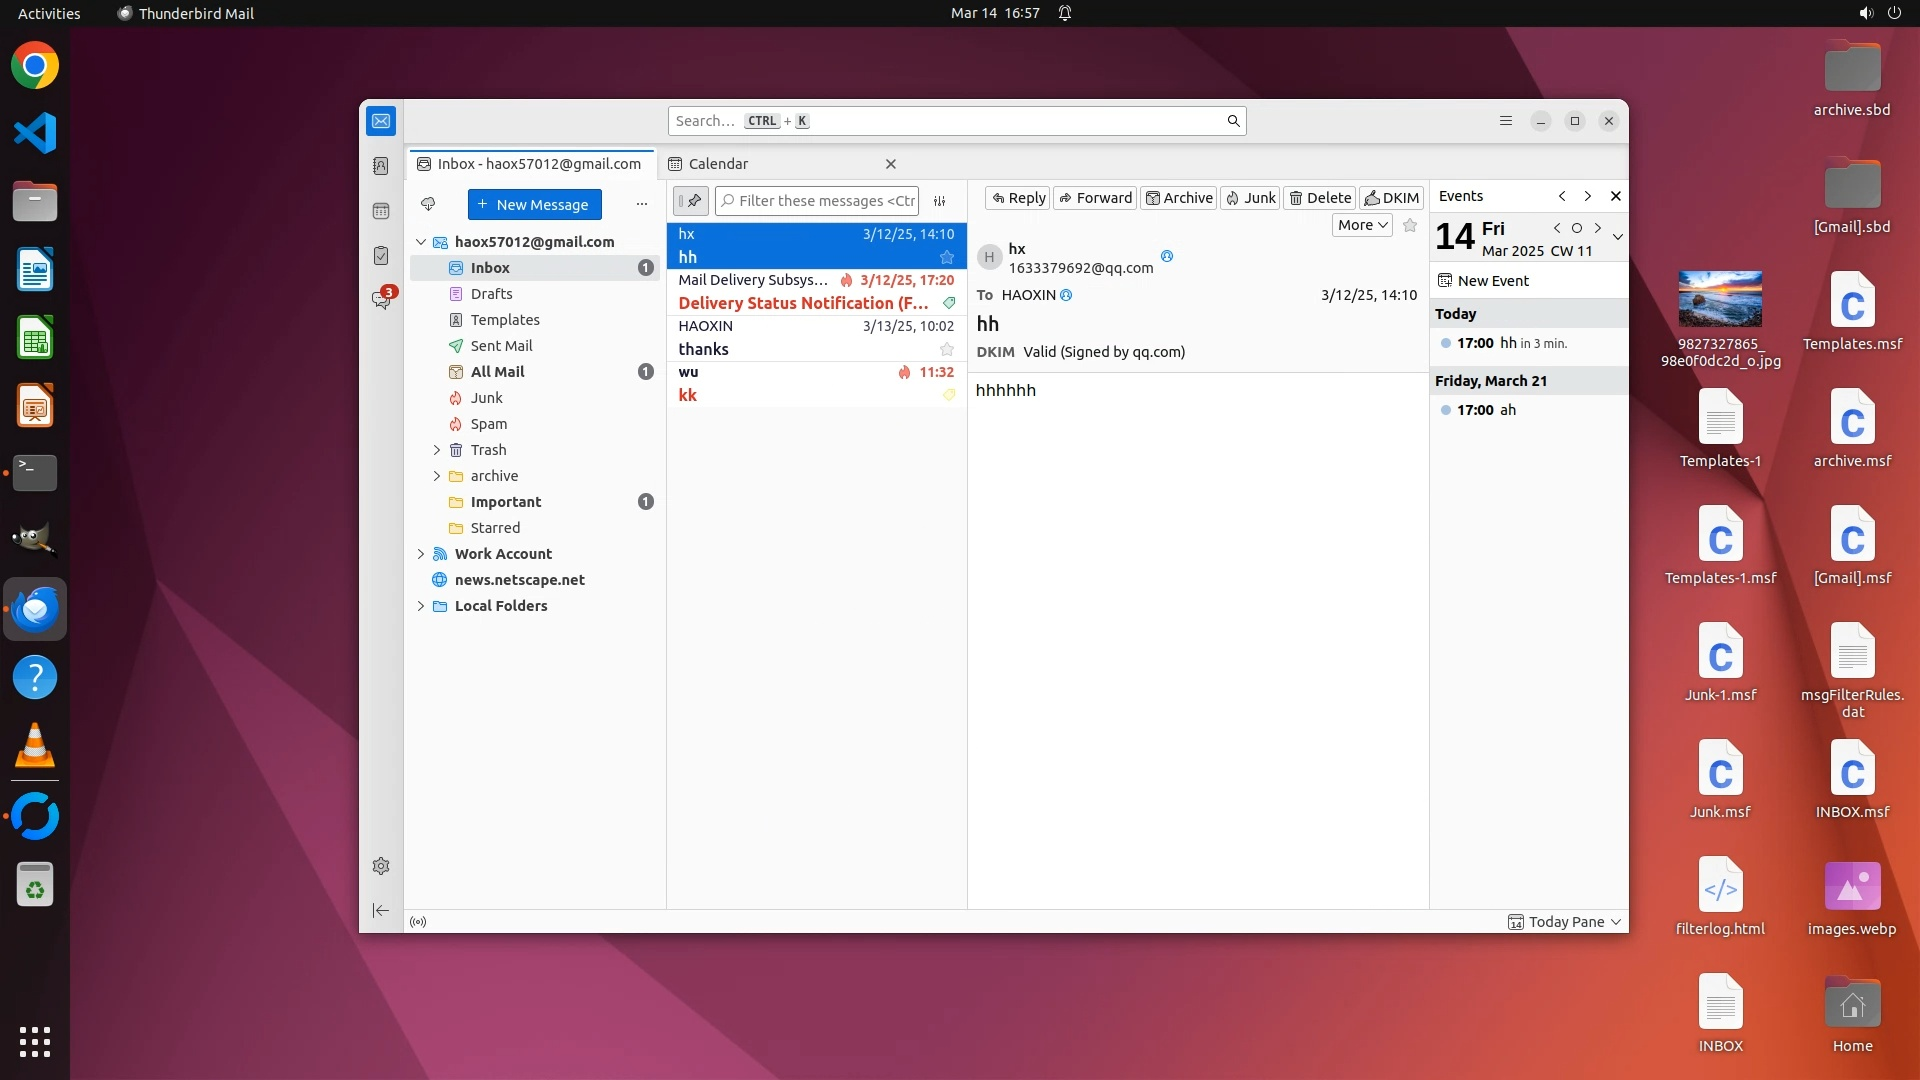This screenshot has height=1080, width=1920.
Task: Switch to the Calendar tab
Action: 718,164
